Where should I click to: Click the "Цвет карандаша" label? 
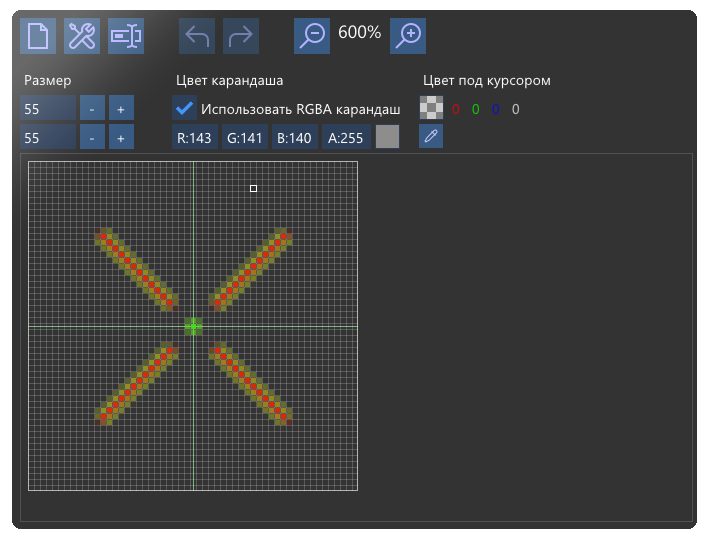point(230,81)
